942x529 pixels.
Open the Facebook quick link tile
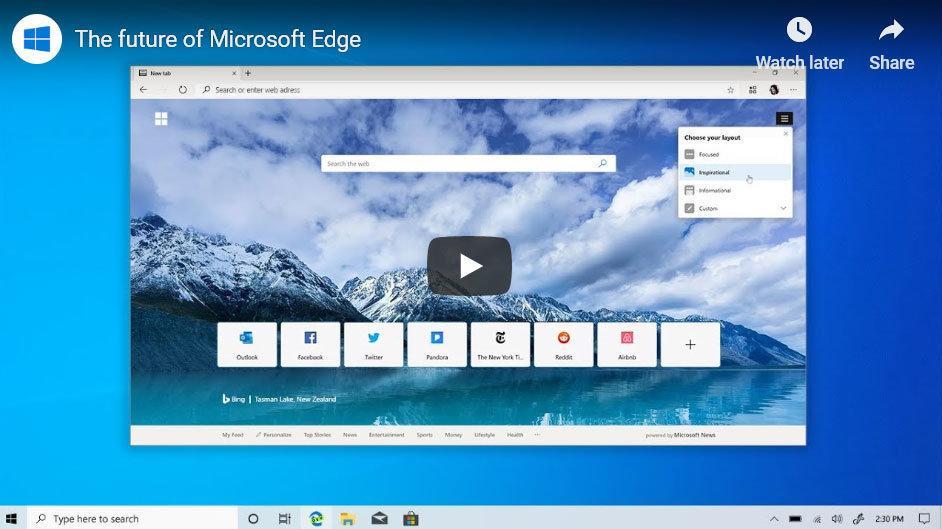[x=311, y=345]
